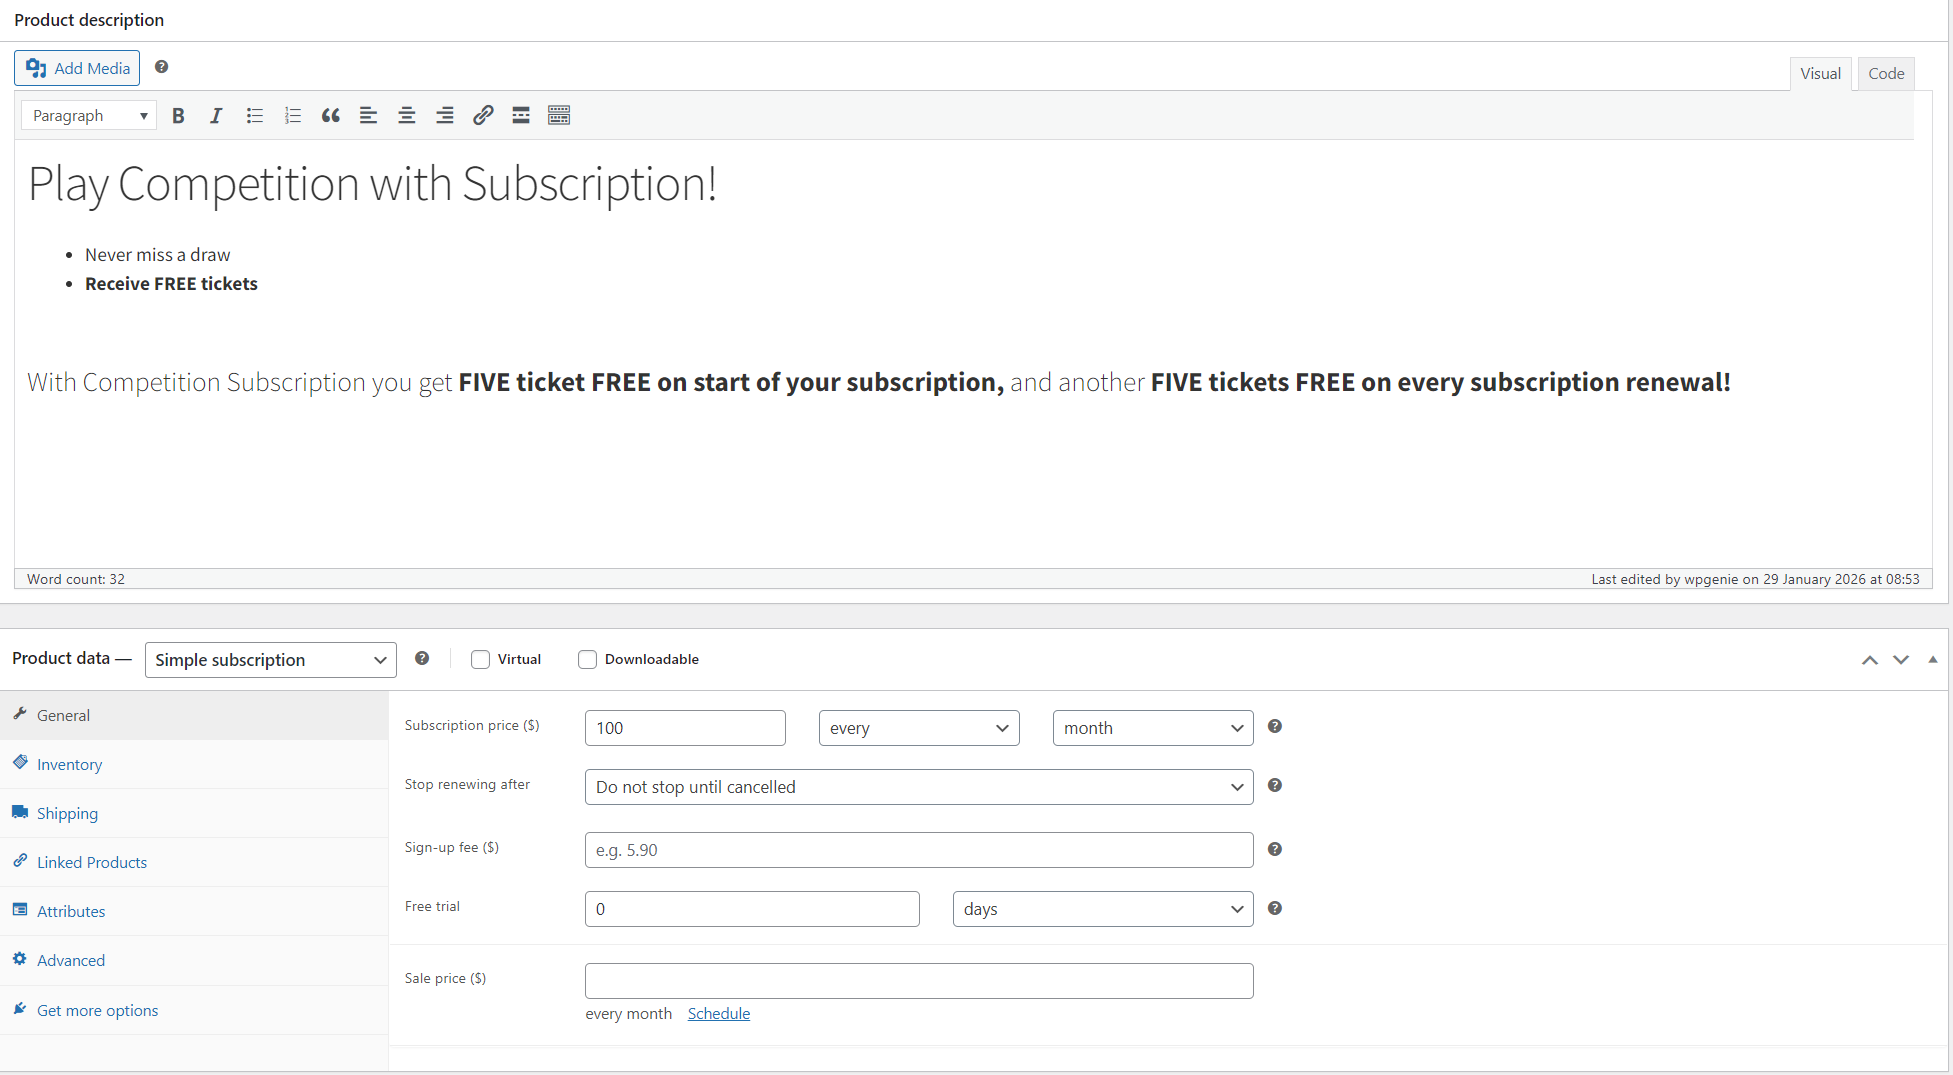Insert a bulleted list
The image size is (1953, 1075).
point(254,116)
